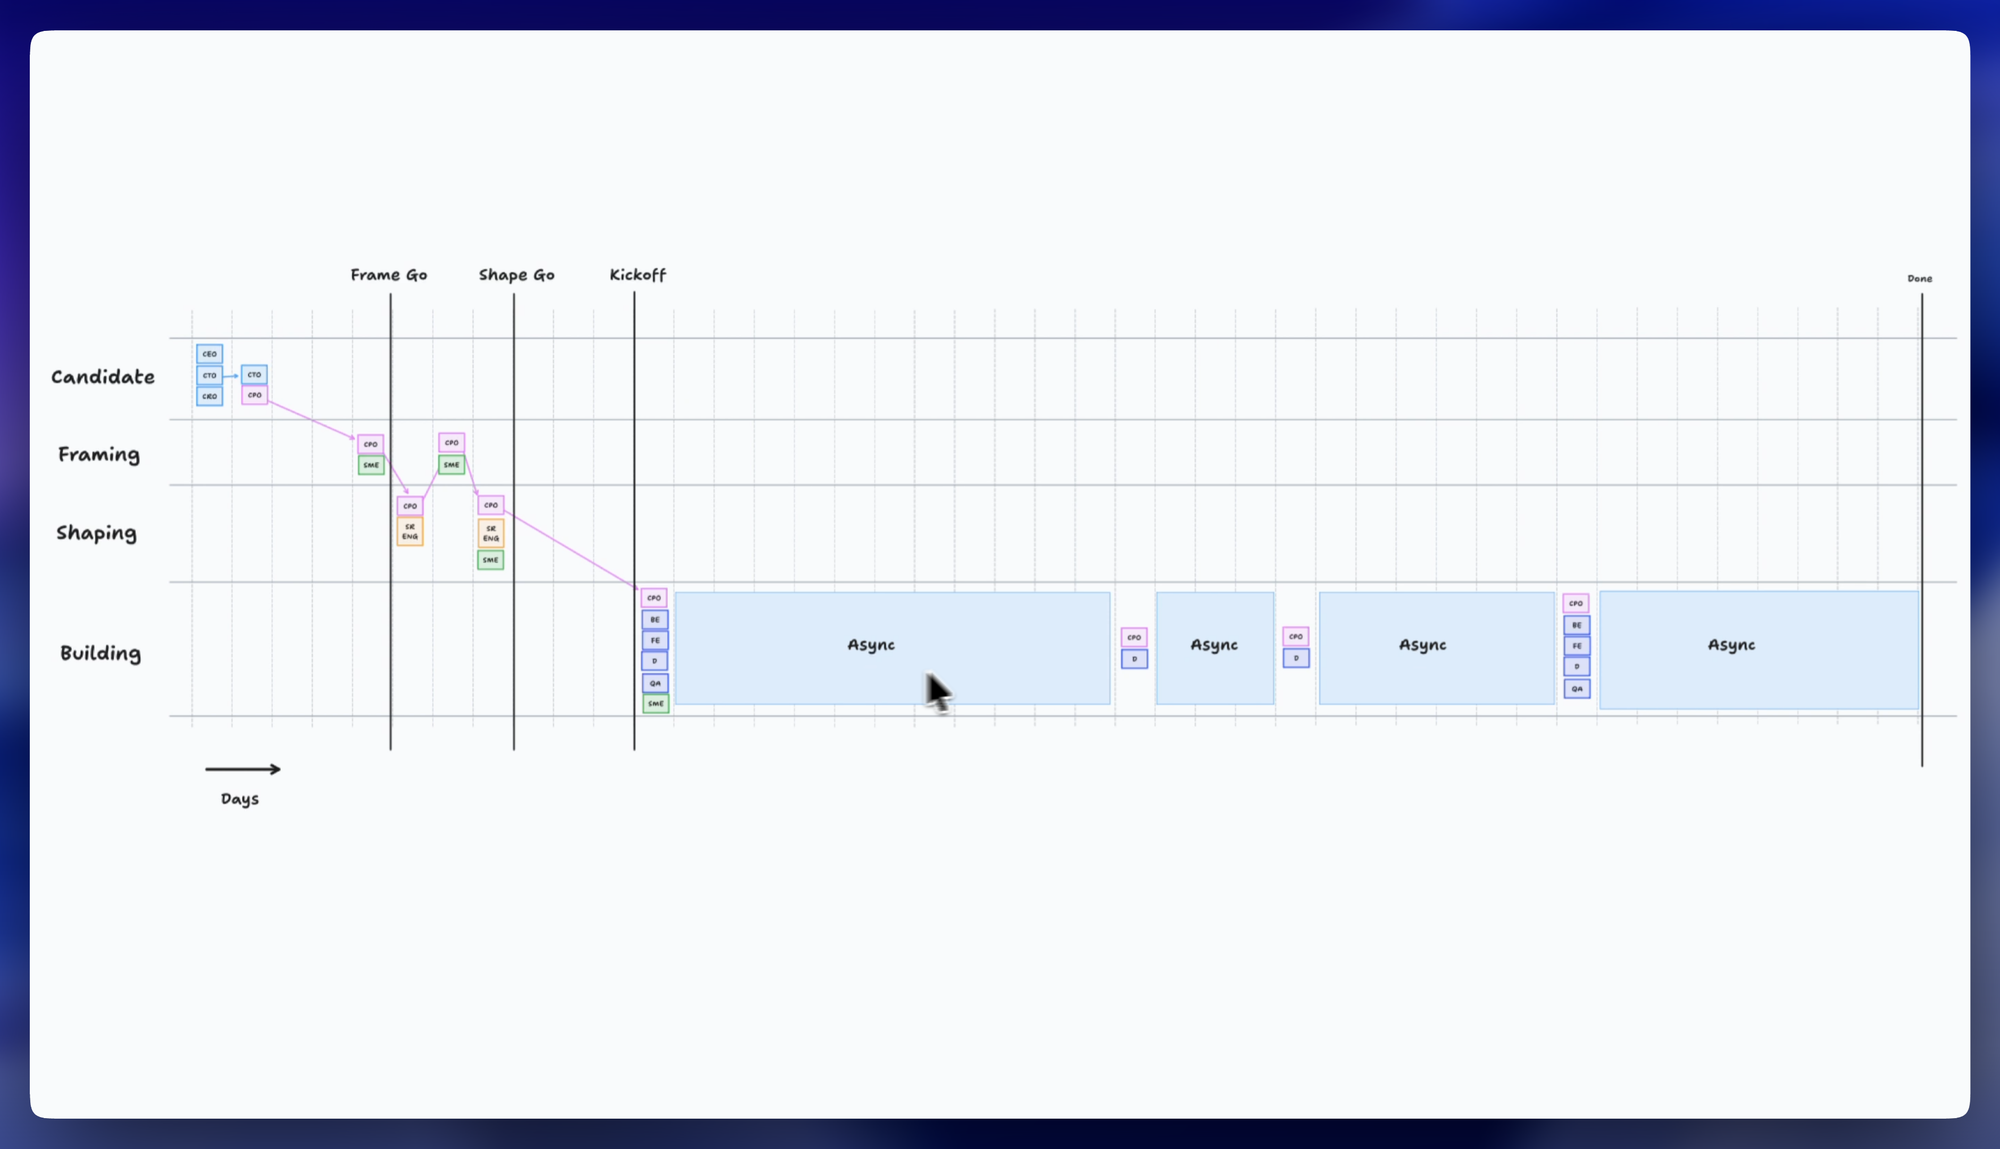Image resolution: width=2000 pixels, height=1149 pixels.
Task: Click the Days arrow below the chart
Action: (243, 769)
